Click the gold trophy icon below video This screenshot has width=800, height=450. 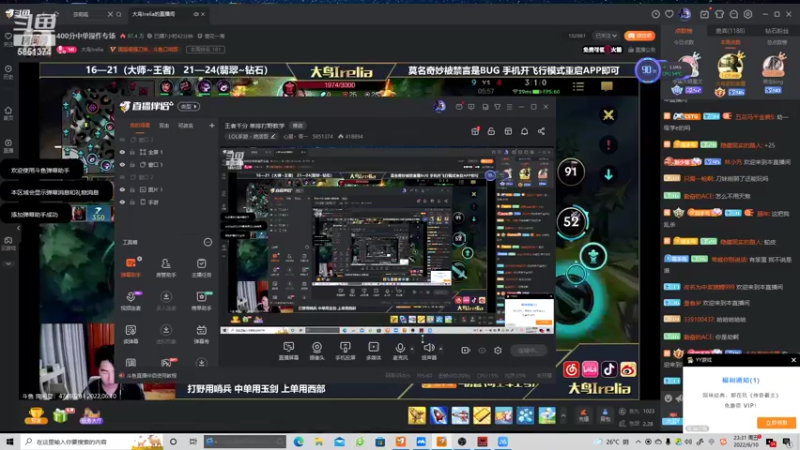click(x=36, y=416)
